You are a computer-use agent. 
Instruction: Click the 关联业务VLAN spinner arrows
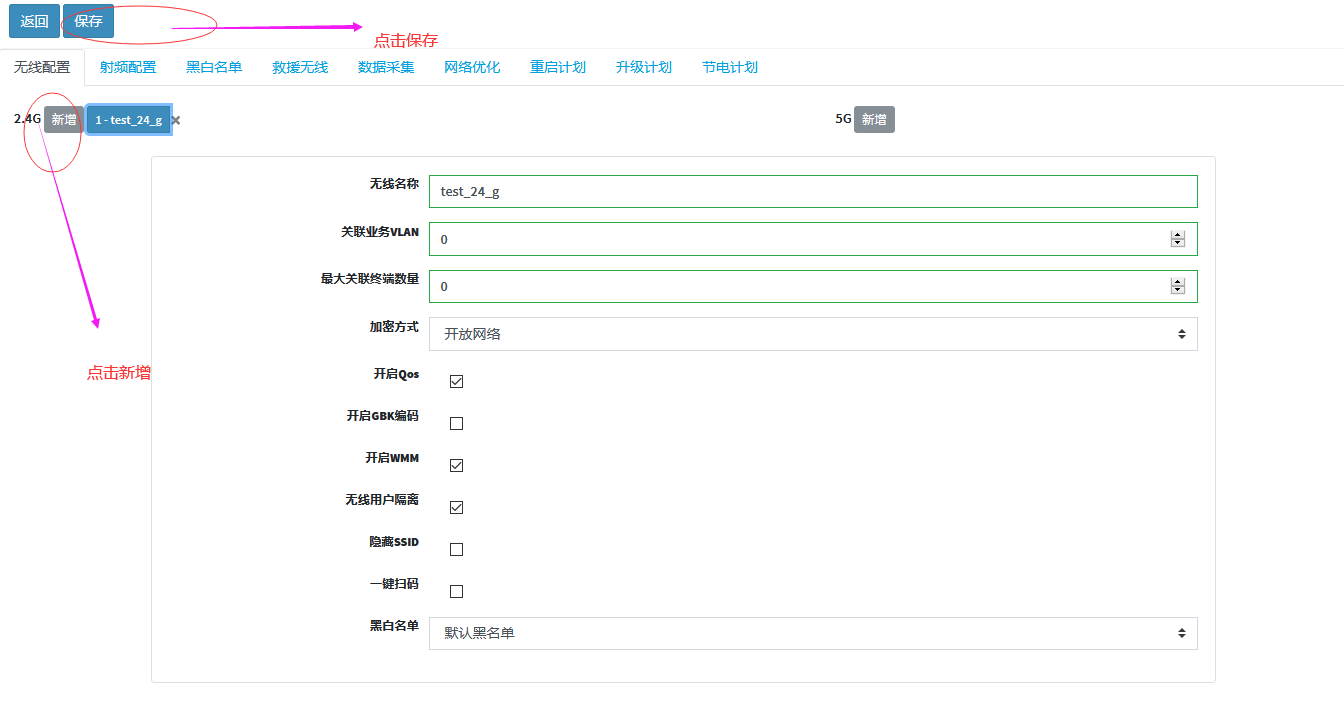tap(1177, 239)
